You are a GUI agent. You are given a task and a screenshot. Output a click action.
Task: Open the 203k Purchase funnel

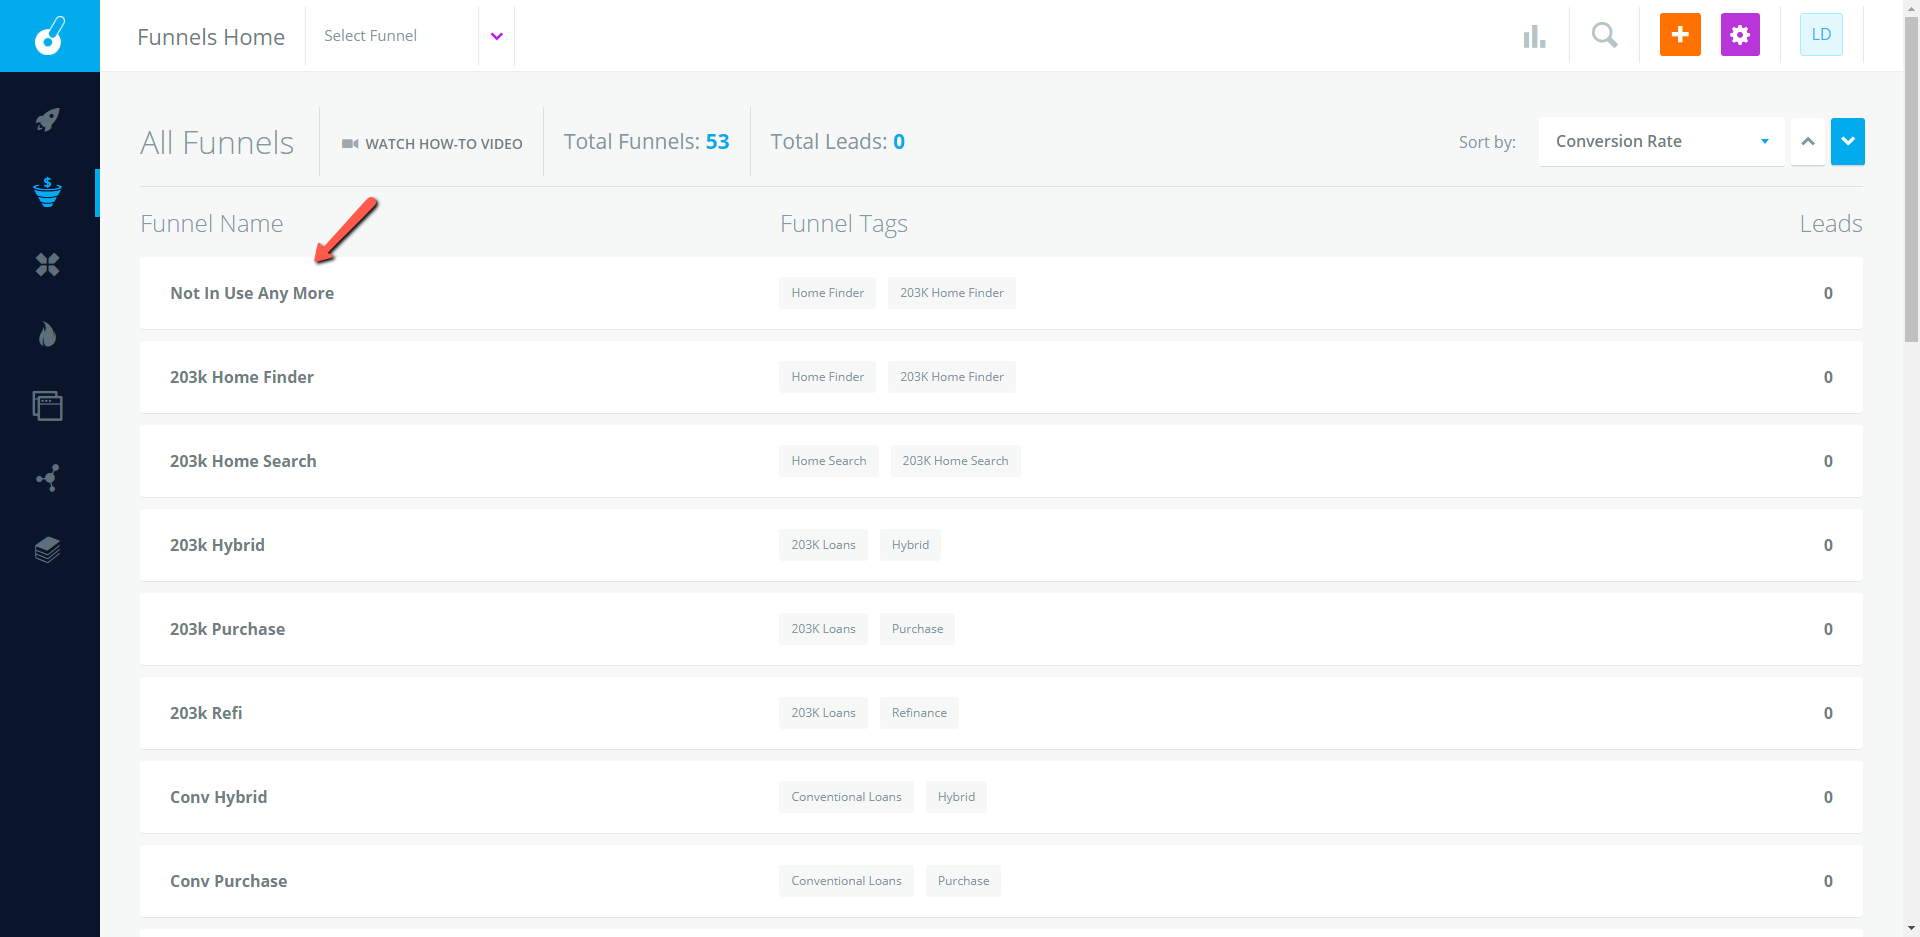(227, 629)
